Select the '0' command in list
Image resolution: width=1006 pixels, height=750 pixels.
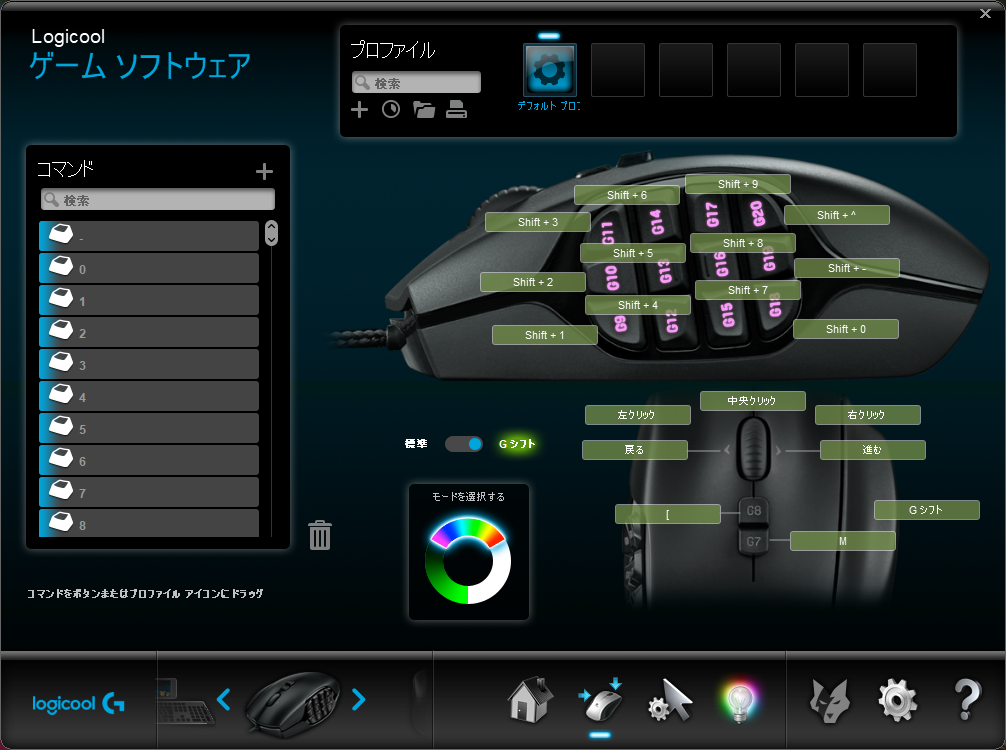tap(149, 268)
